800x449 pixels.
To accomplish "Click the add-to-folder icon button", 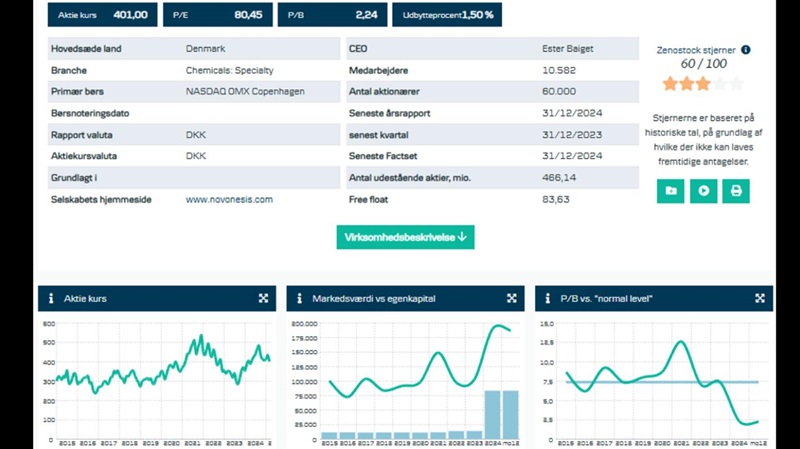I will [x=670, y=190].
